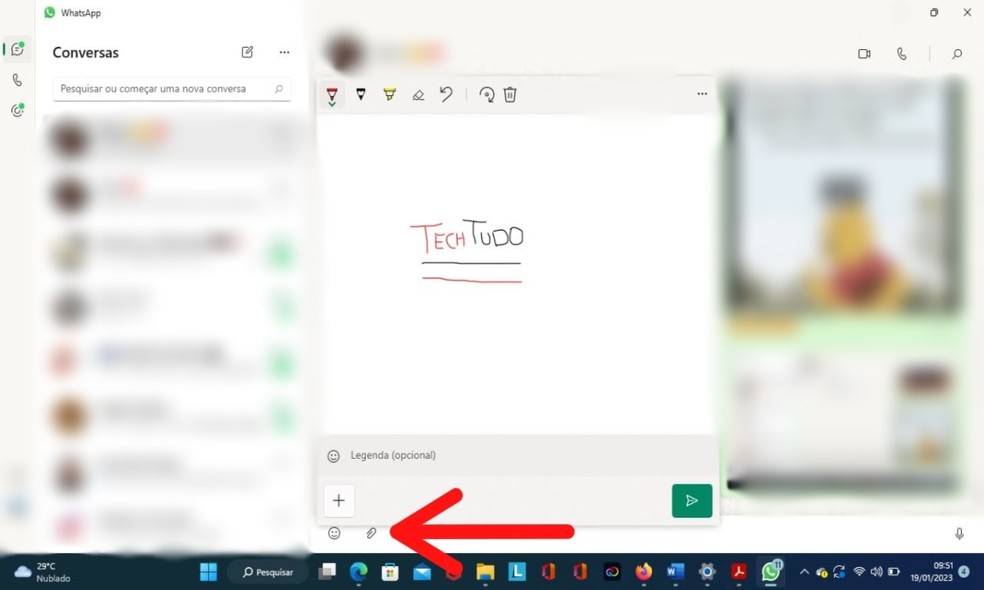
Task: Delete the drawing with the trash icon
Action: 510,93
